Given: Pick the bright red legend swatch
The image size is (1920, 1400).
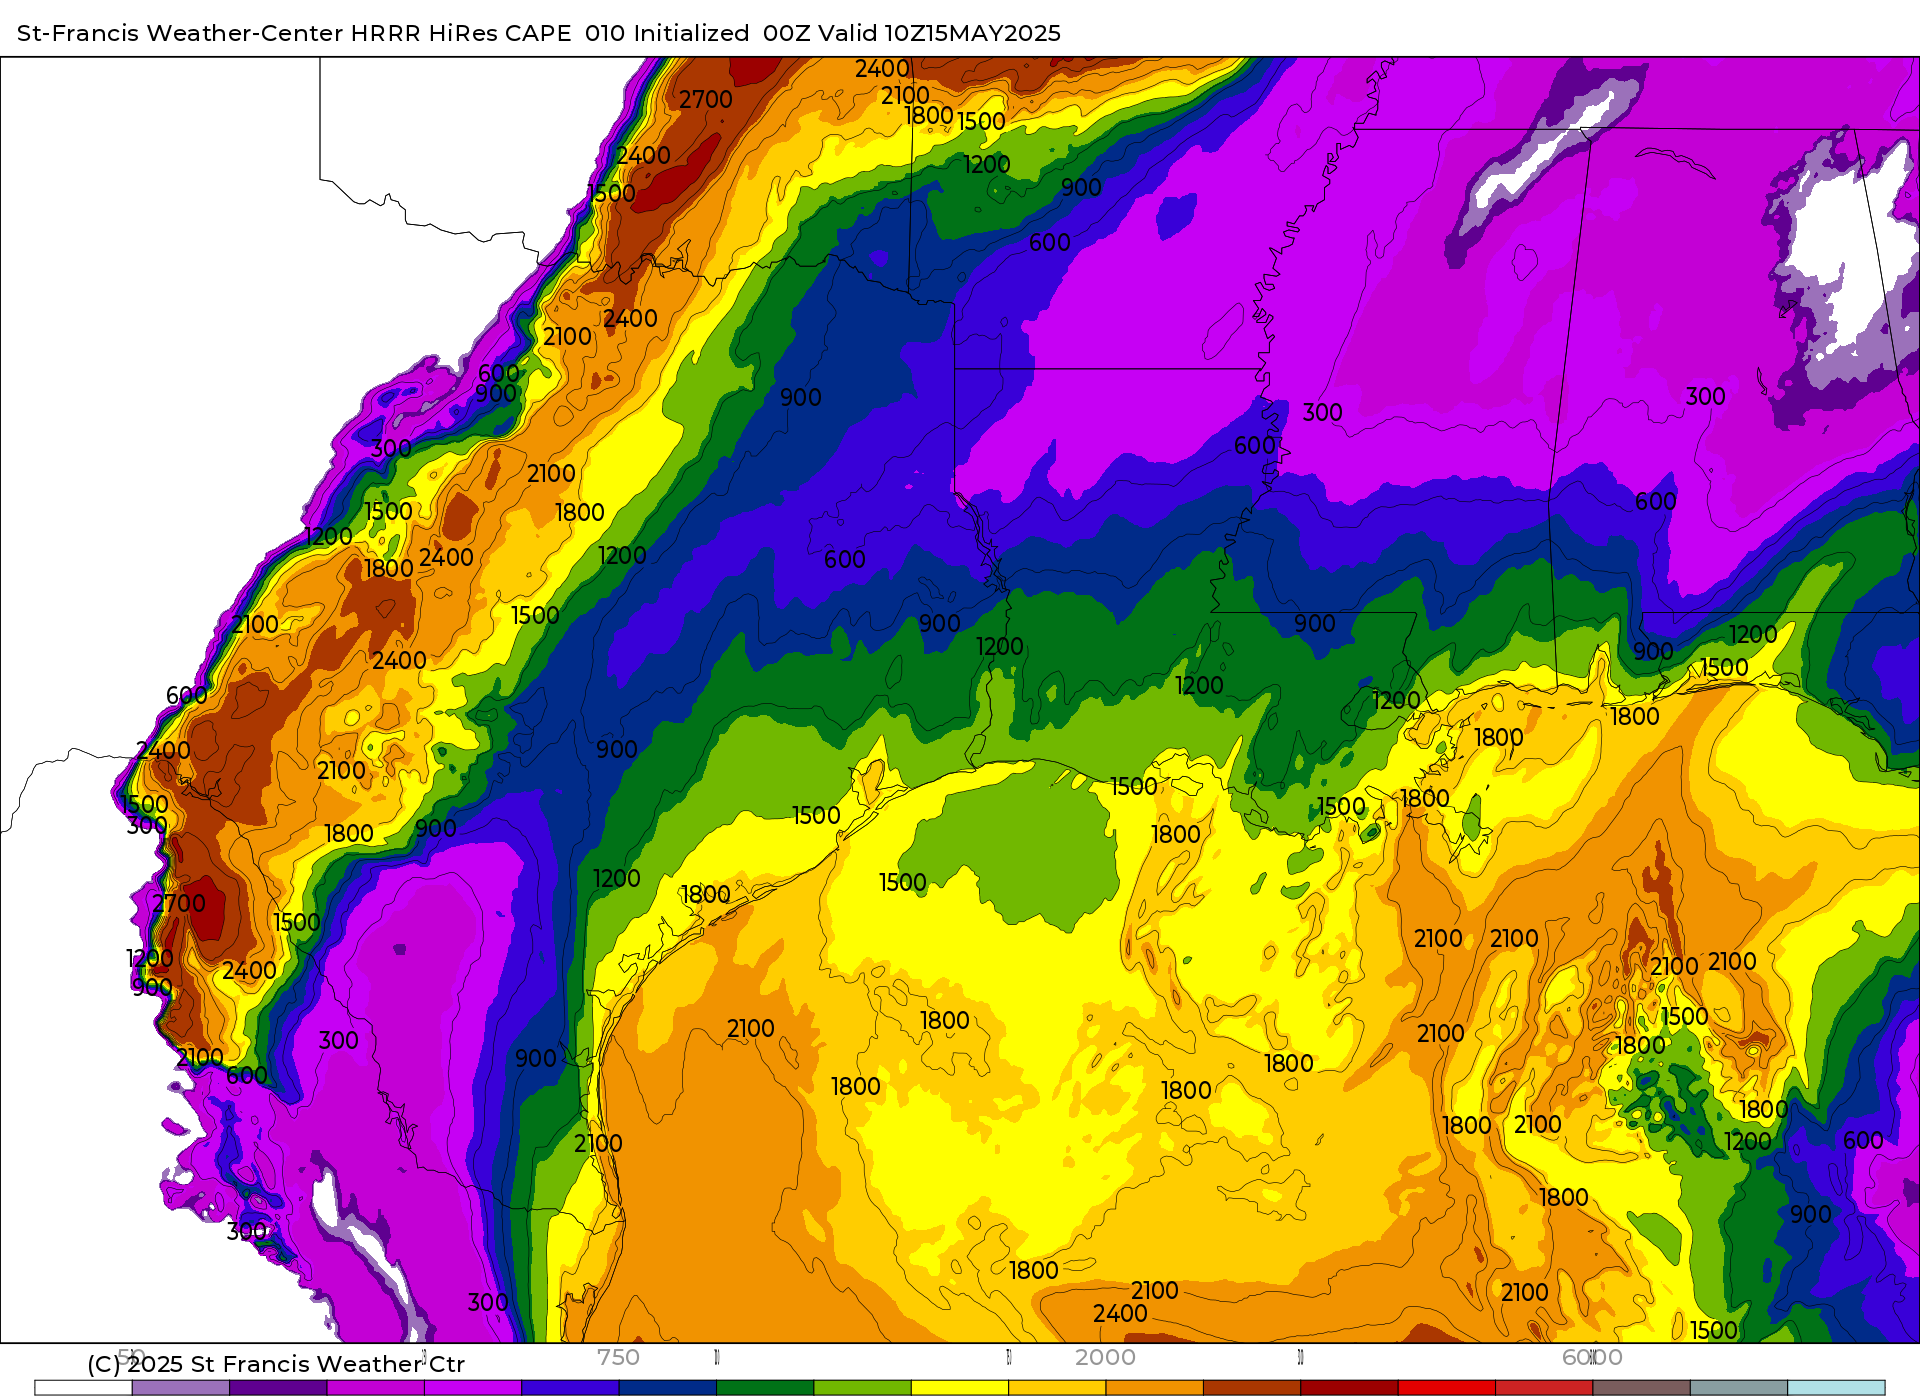Looking at the screenshot, I should coord(1447,1388).
